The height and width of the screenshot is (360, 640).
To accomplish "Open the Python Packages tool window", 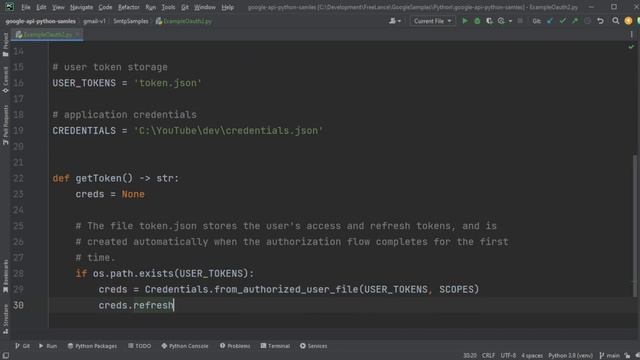I will pos(92,346).
